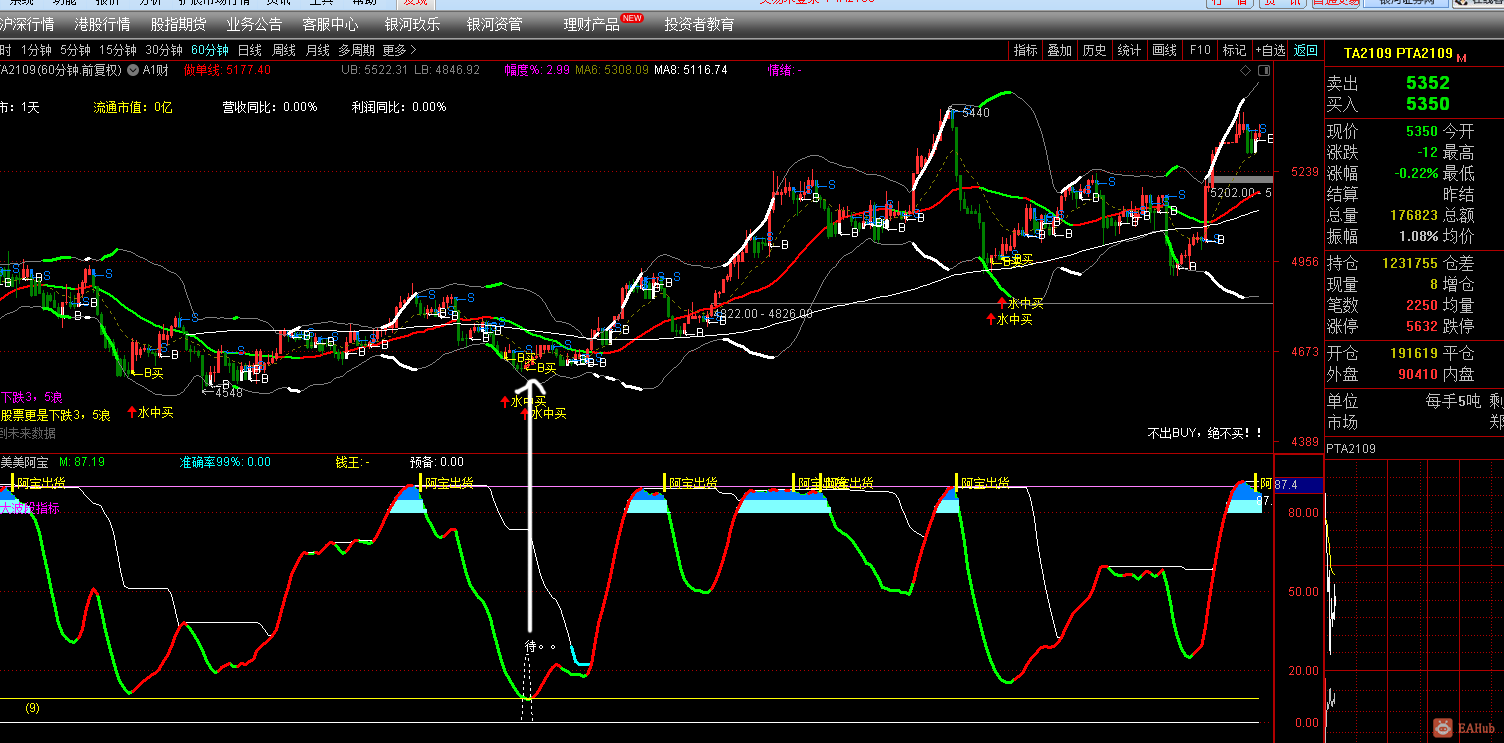1504x743 pixels.
Task: Open the 业务公告 tab
Action: click(254, 24)
